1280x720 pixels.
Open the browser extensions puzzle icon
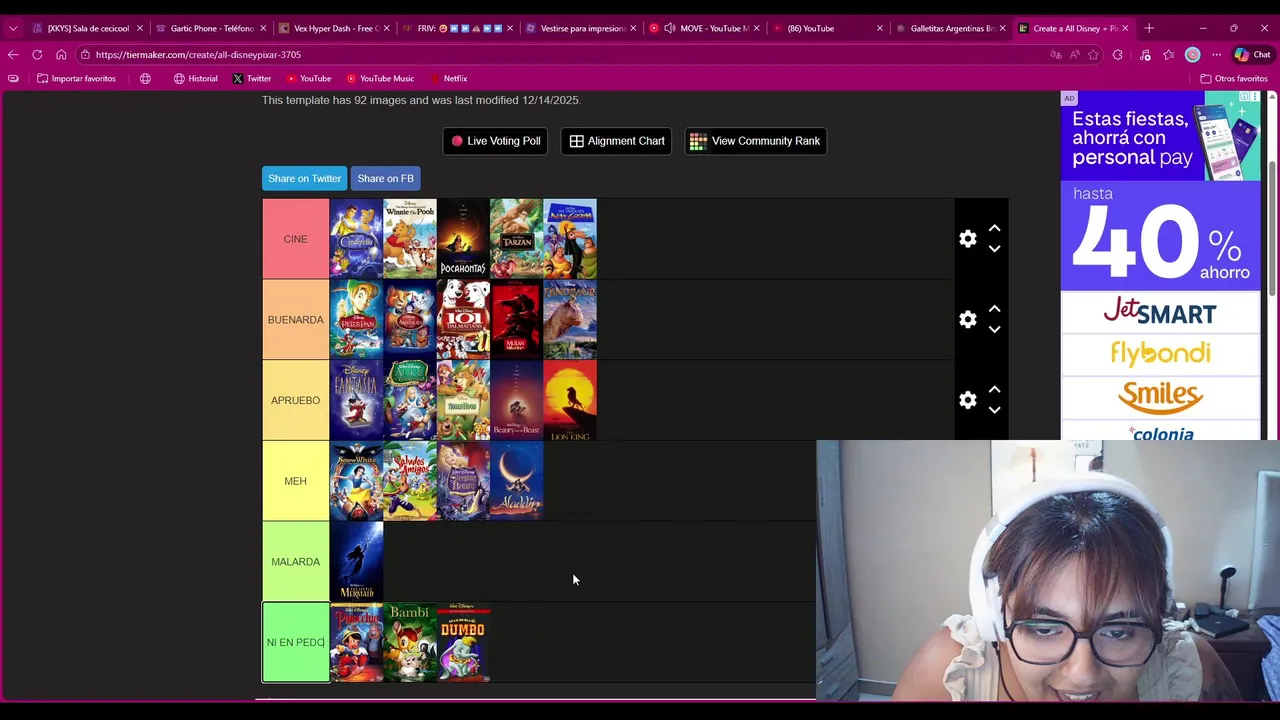click(x=1118, y=55)
